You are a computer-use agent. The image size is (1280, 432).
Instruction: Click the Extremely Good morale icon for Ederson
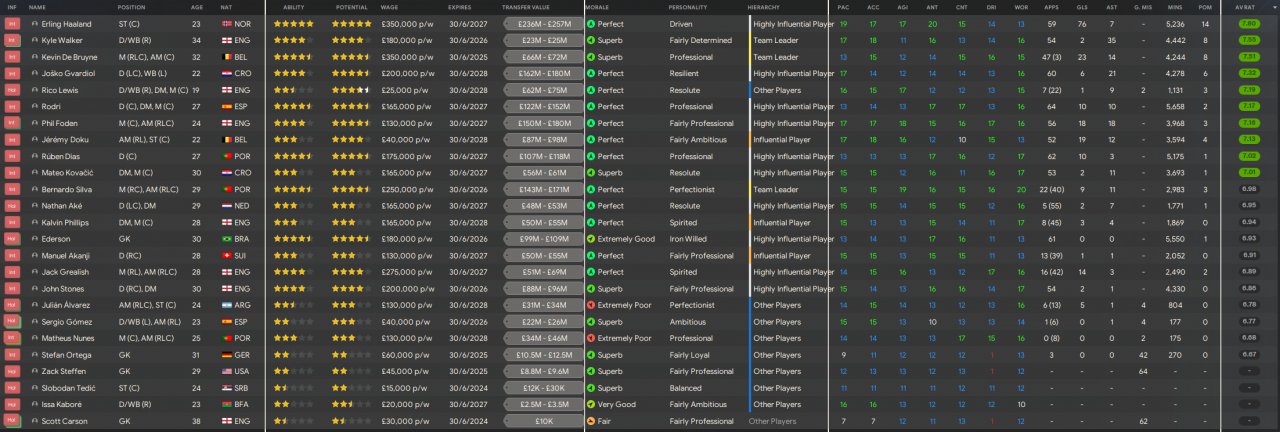591,239
